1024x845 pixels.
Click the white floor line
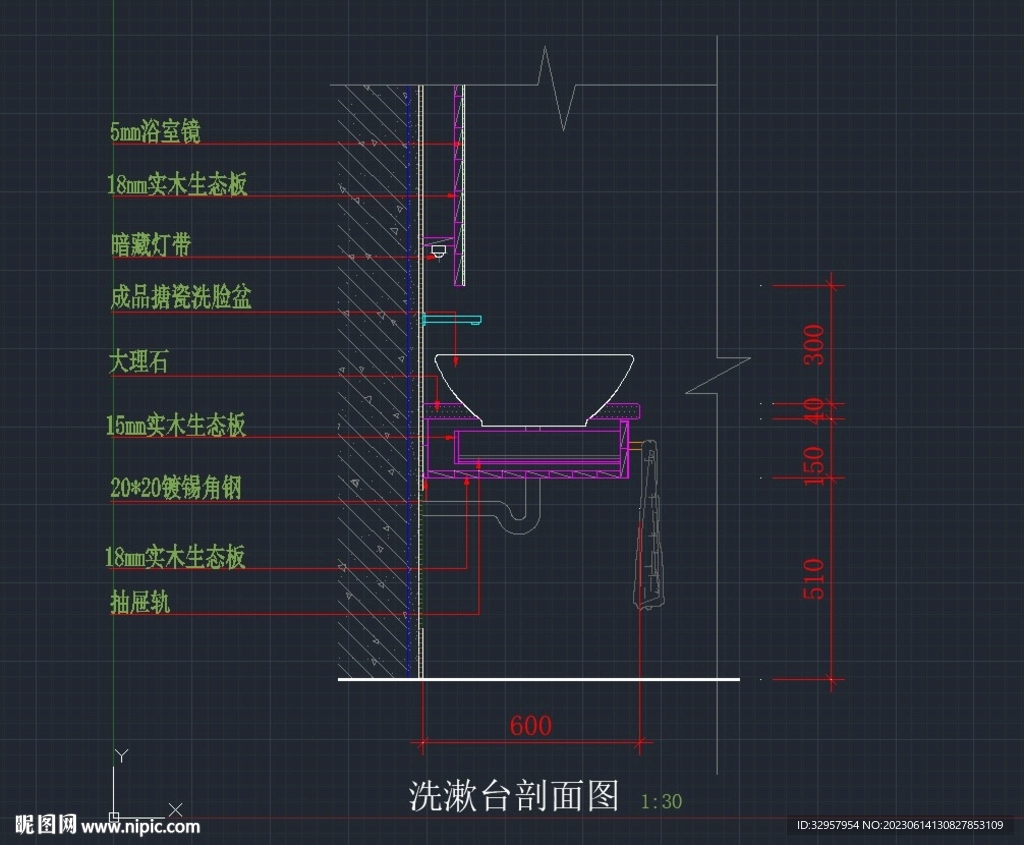point(539,679)
